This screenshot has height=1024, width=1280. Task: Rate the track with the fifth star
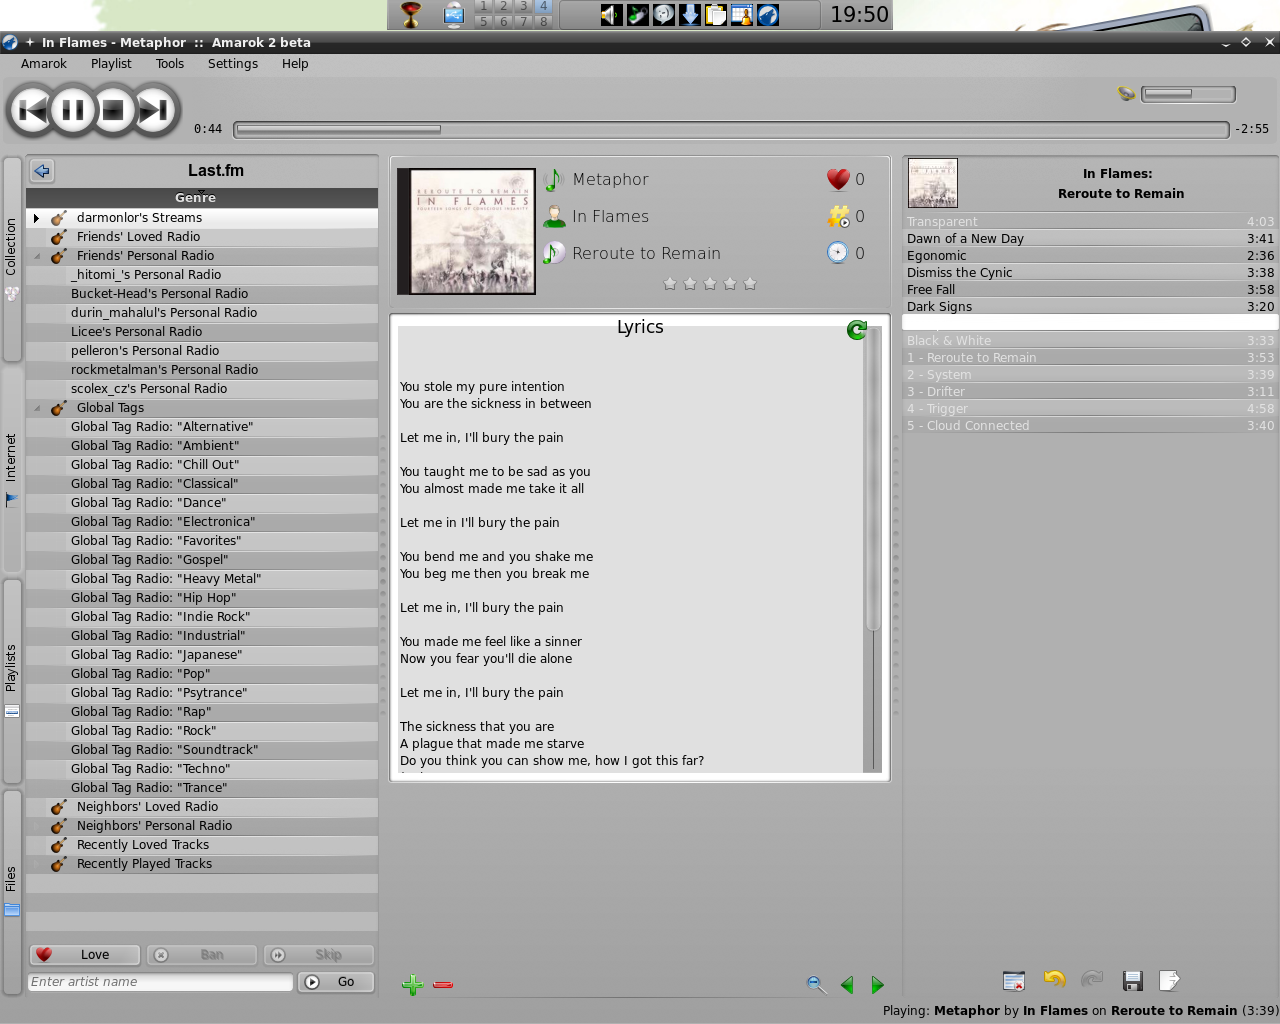[750, 284]
